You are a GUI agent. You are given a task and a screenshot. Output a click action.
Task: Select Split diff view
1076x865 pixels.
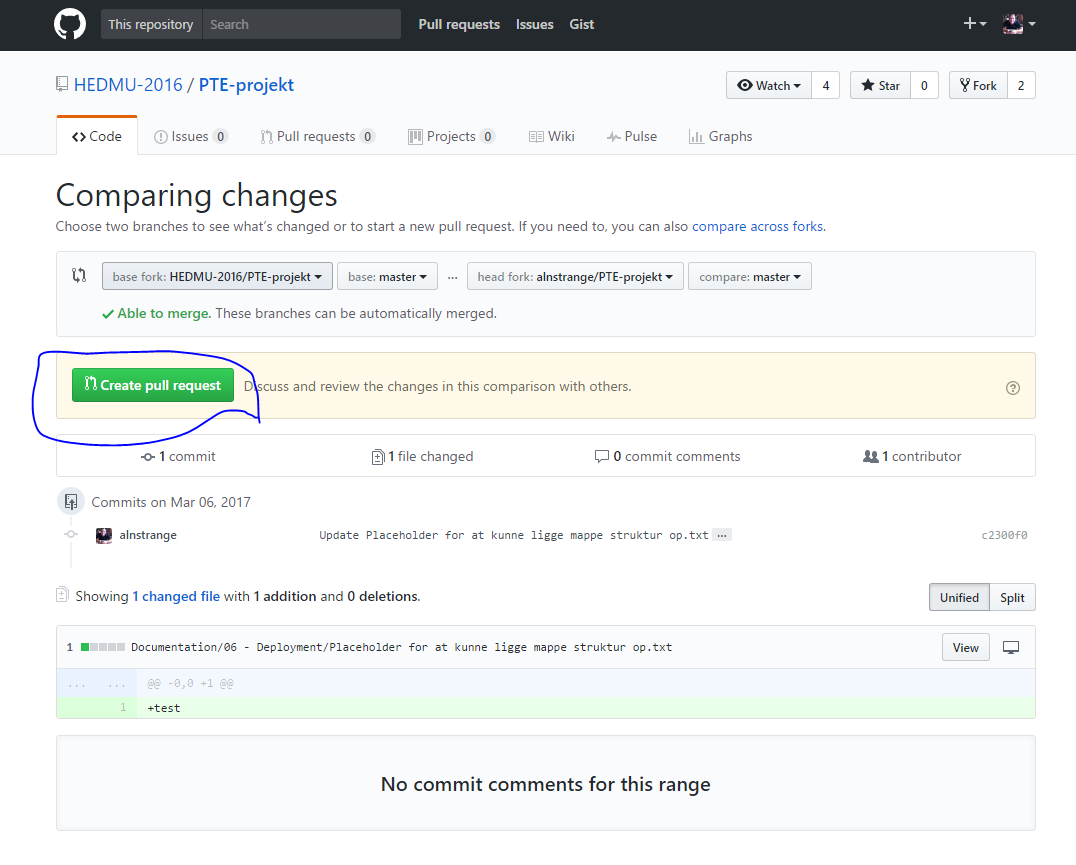click(x=1012, y=597)
